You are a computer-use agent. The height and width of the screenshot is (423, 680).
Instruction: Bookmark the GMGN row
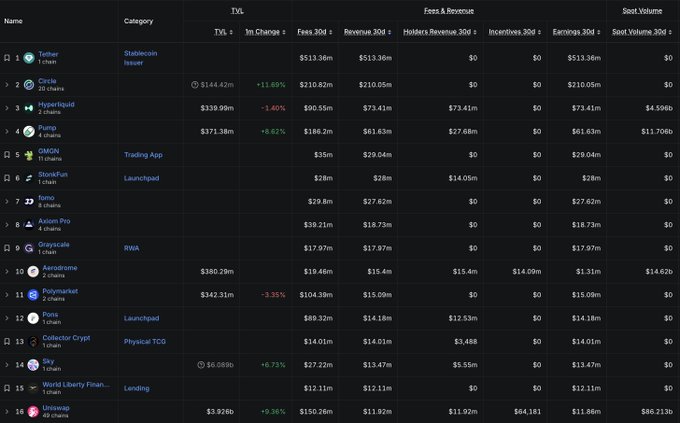pos(7,155)
